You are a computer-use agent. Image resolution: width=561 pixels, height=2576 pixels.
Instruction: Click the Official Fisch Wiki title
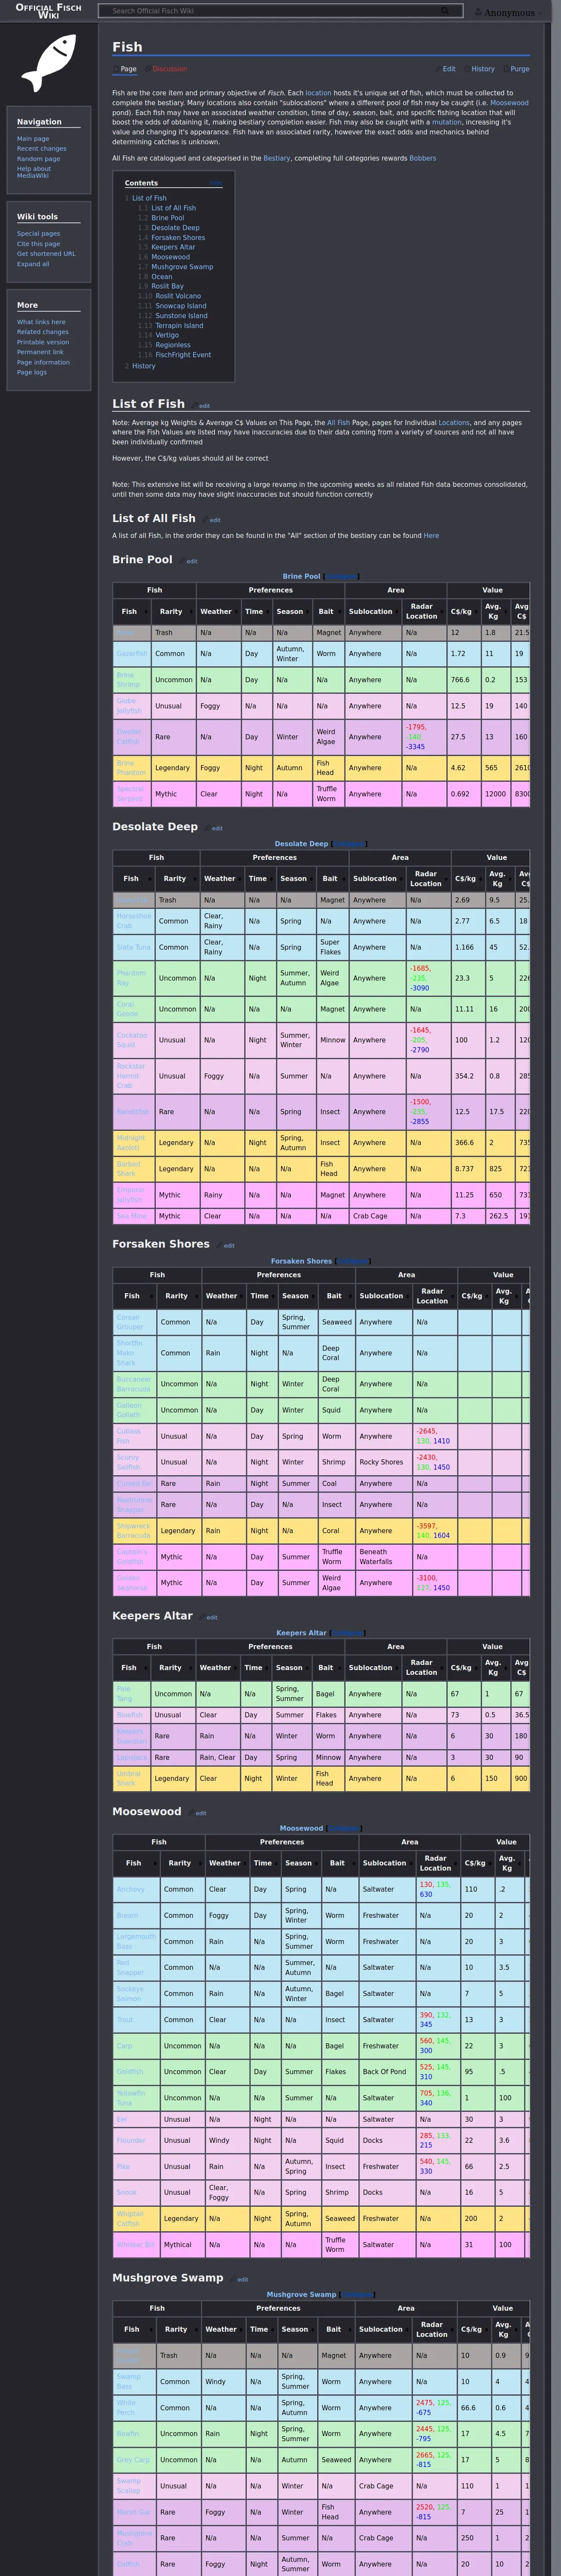(48, 11)
